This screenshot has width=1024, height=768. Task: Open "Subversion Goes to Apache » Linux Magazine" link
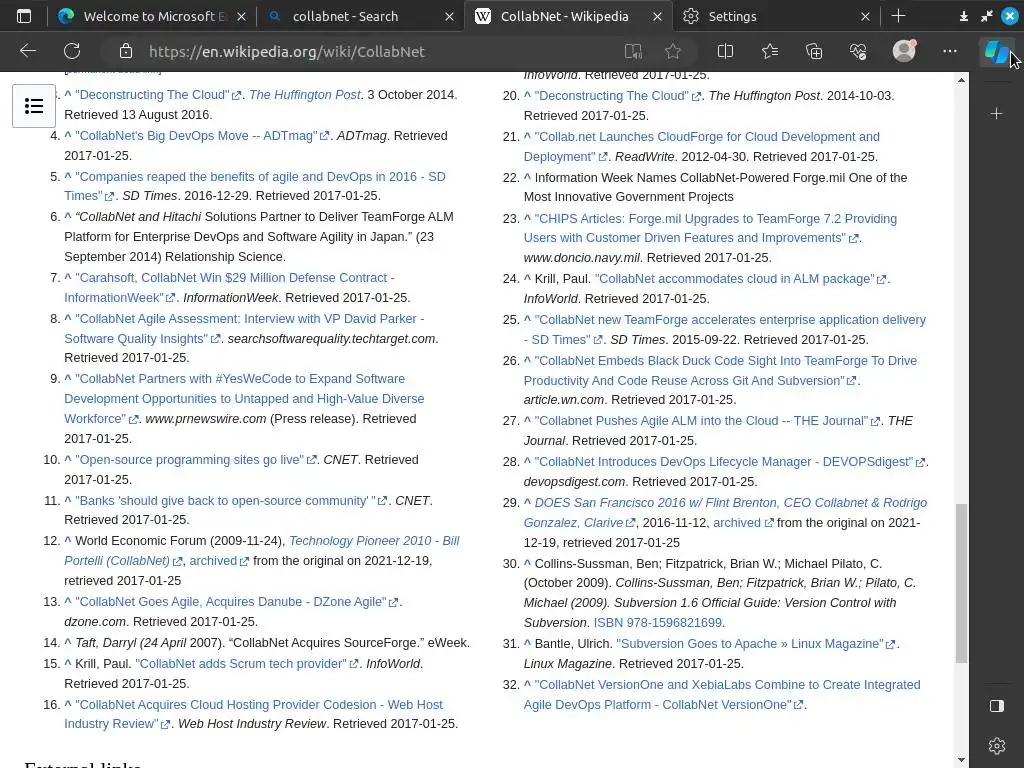pos(750,644)
